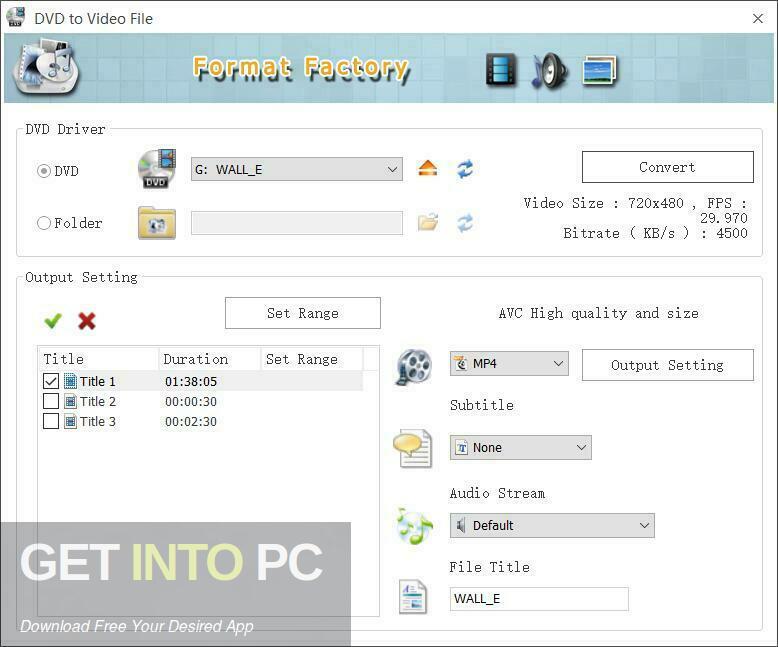The image size is (778, 647).
Task: Click the Title 2 film icon
Action: click(x=70, y=401)
